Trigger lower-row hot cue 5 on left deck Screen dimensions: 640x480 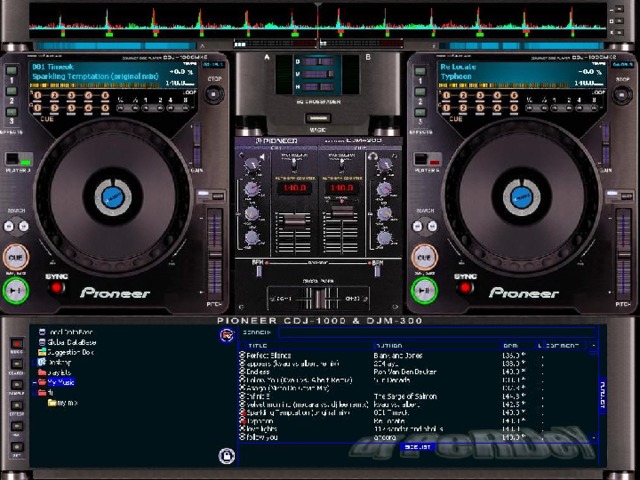pyautogui.click(x=105, y=108)
